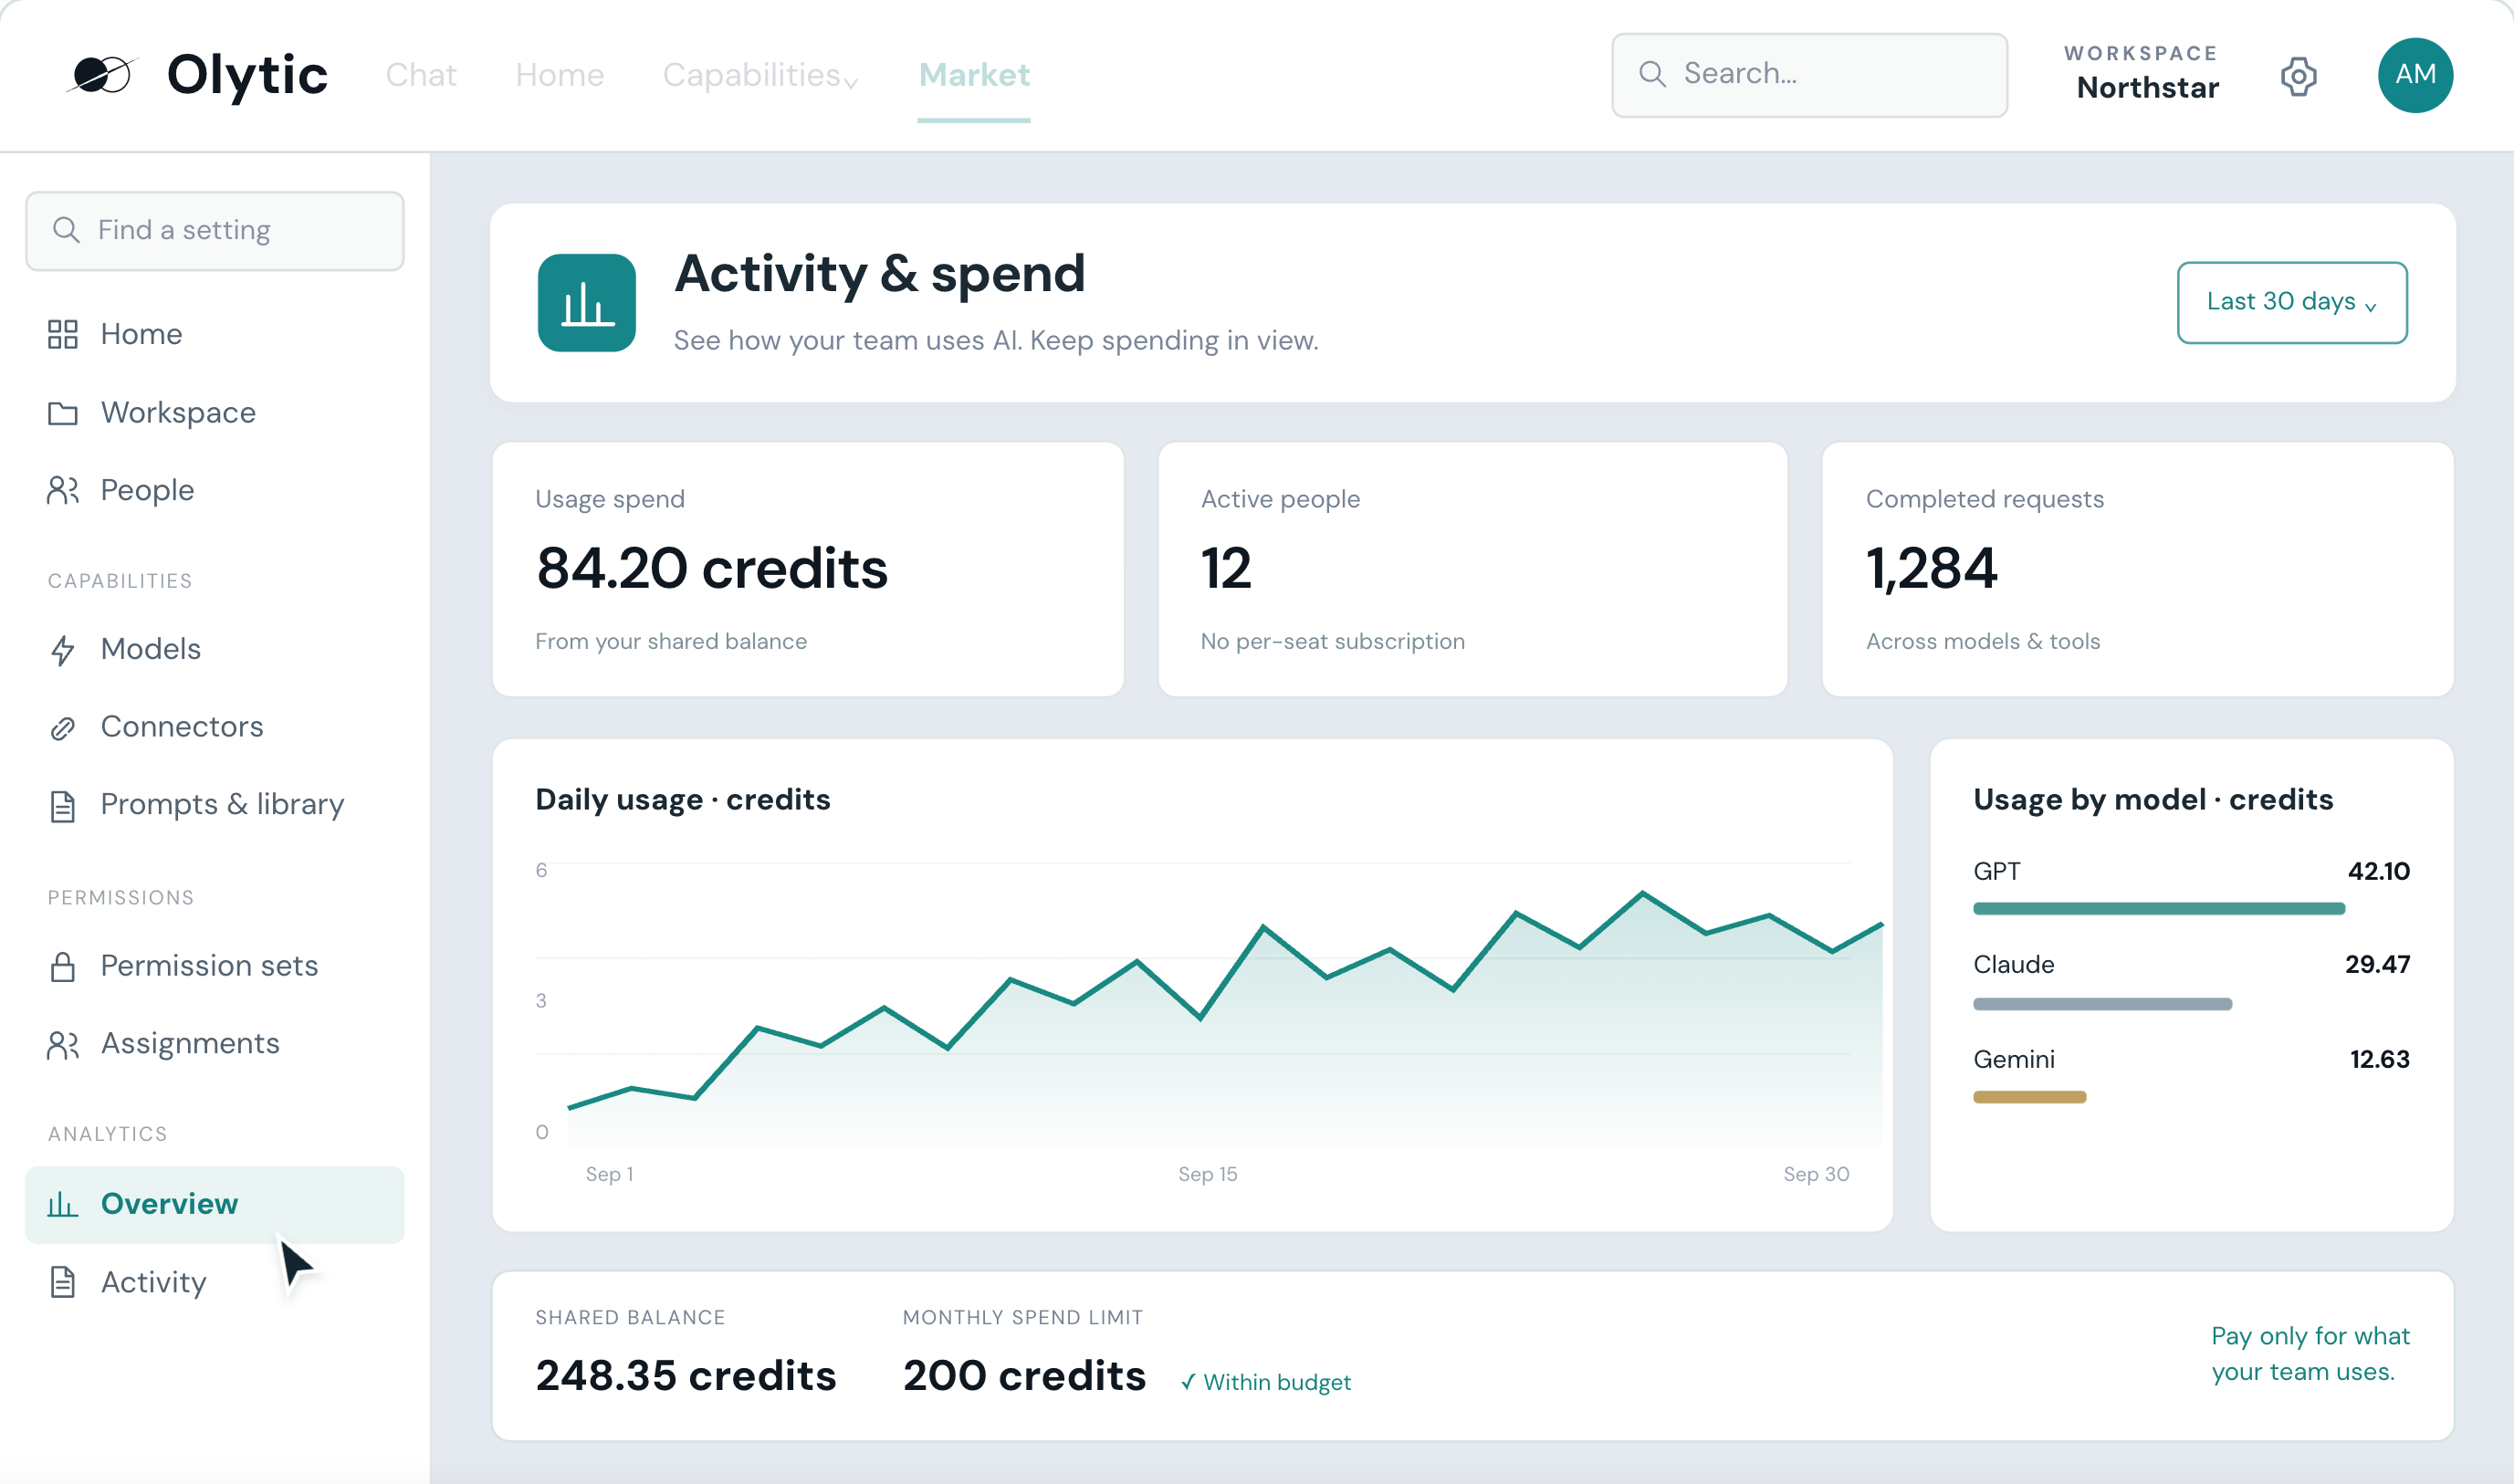The width and height of the screenshot is (2514, 1484).
Task: Open the settings gear icon
Action: click(2298, 75)
